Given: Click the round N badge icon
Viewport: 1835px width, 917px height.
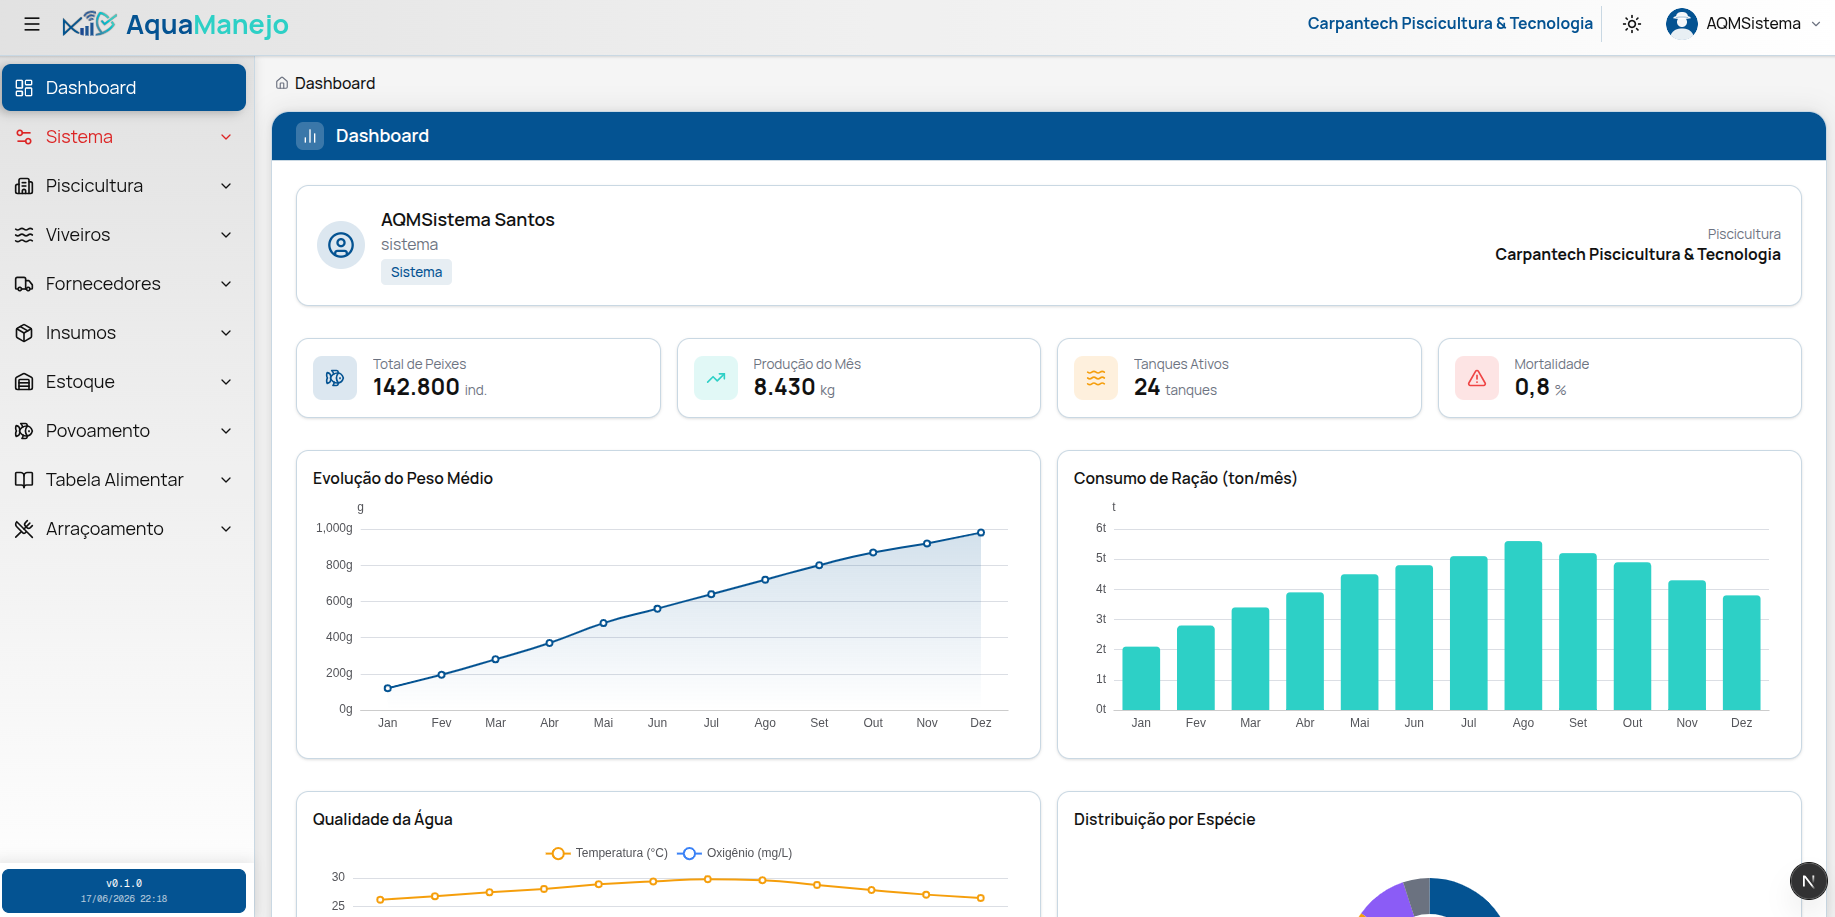Looking at the screenshot, I should point(1808,881).
